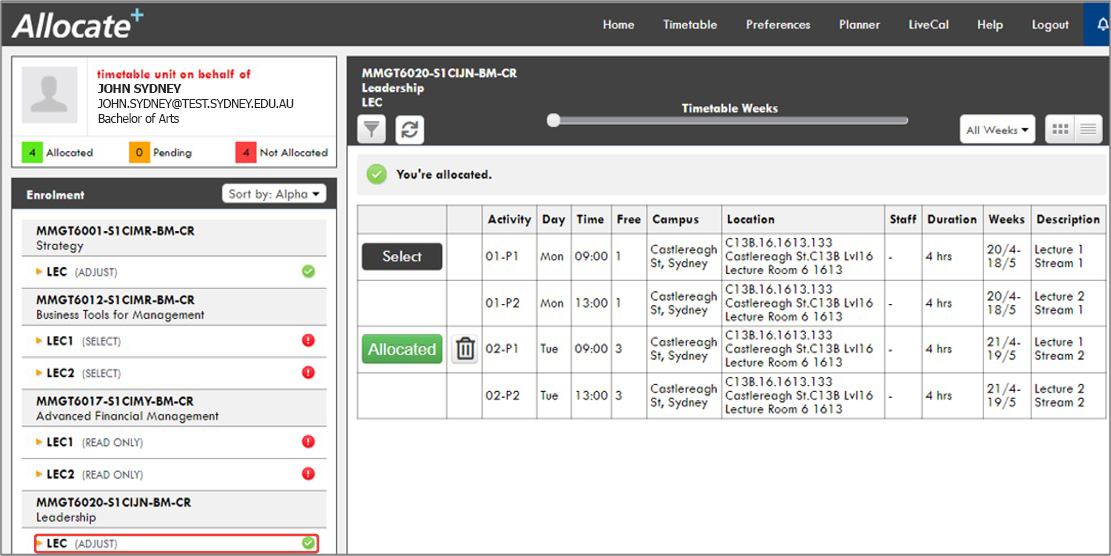Click green check icon on MMGT6001 LEC

coord(308,271)
